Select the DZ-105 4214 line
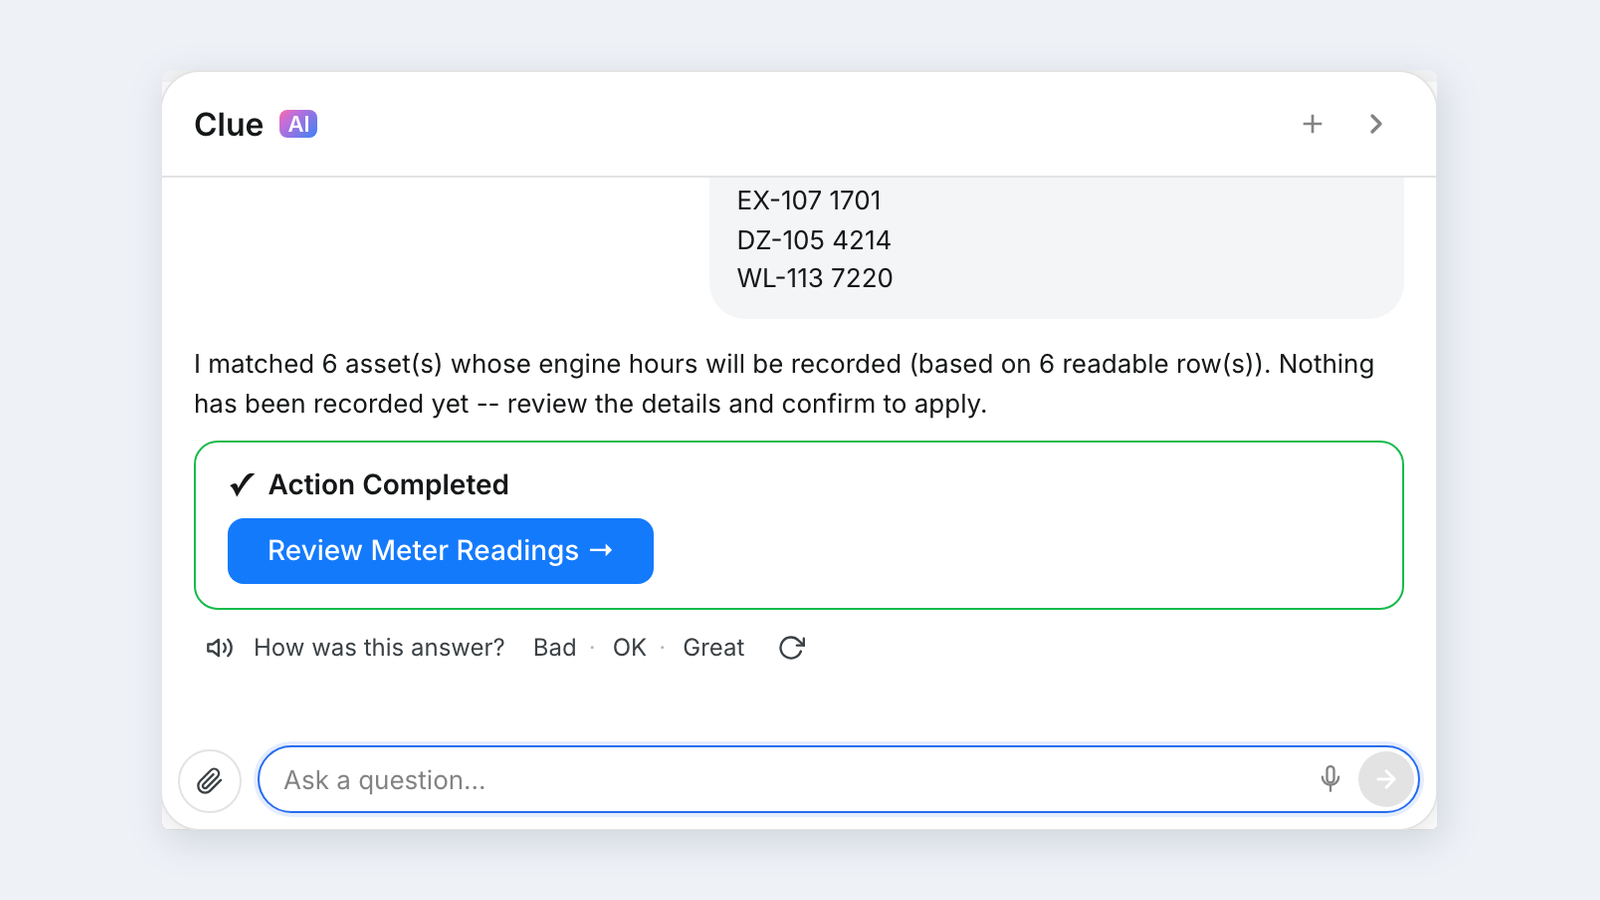 (814, 240)
